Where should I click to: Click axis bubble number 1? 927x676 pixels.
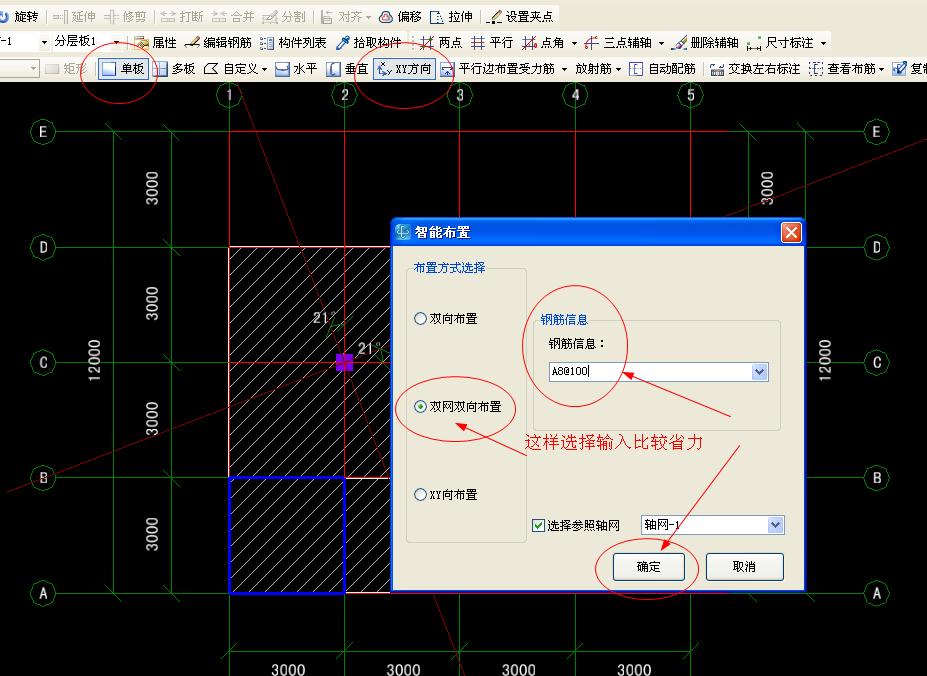point(229,95)
